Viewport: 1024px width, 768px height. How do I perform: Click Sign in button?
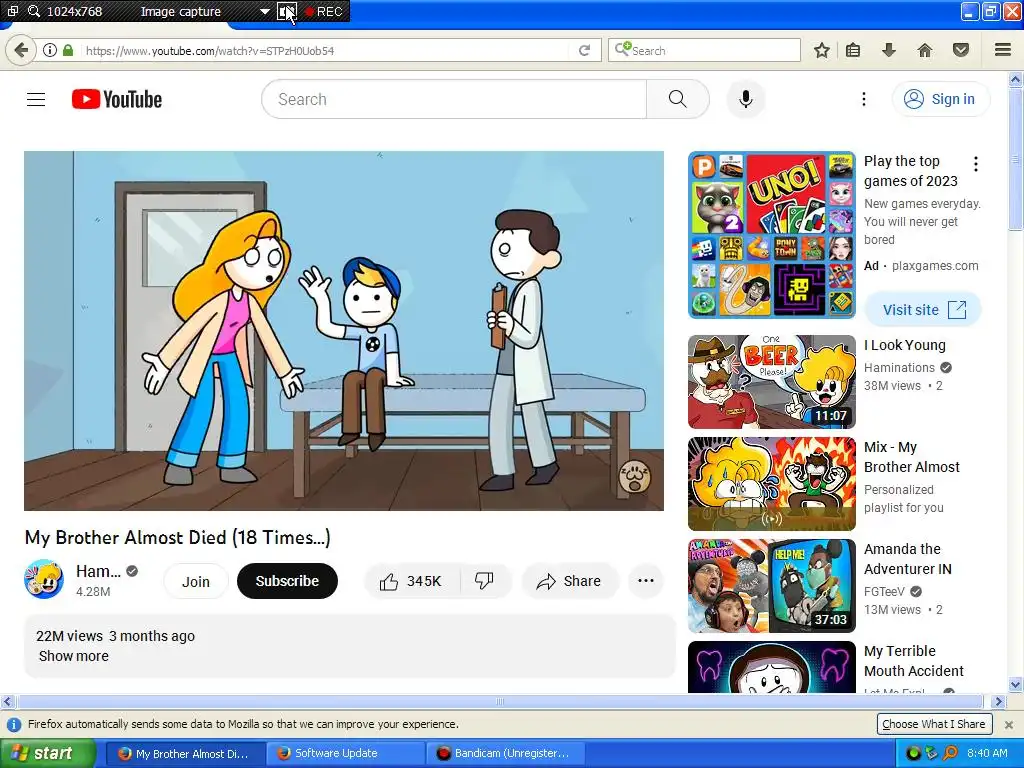coord(940,99)
